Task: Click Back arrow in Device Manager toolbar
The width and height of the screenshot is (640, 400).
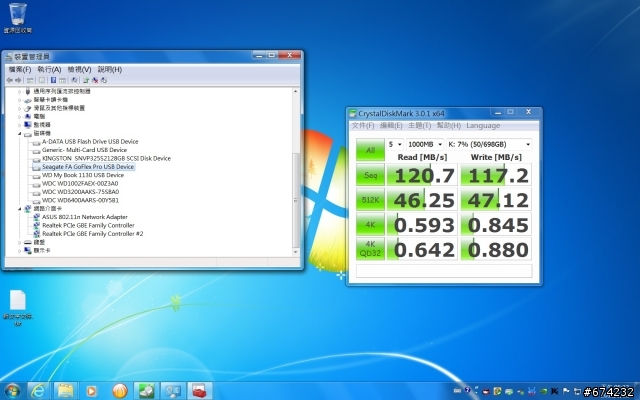Action: point(9,80)
